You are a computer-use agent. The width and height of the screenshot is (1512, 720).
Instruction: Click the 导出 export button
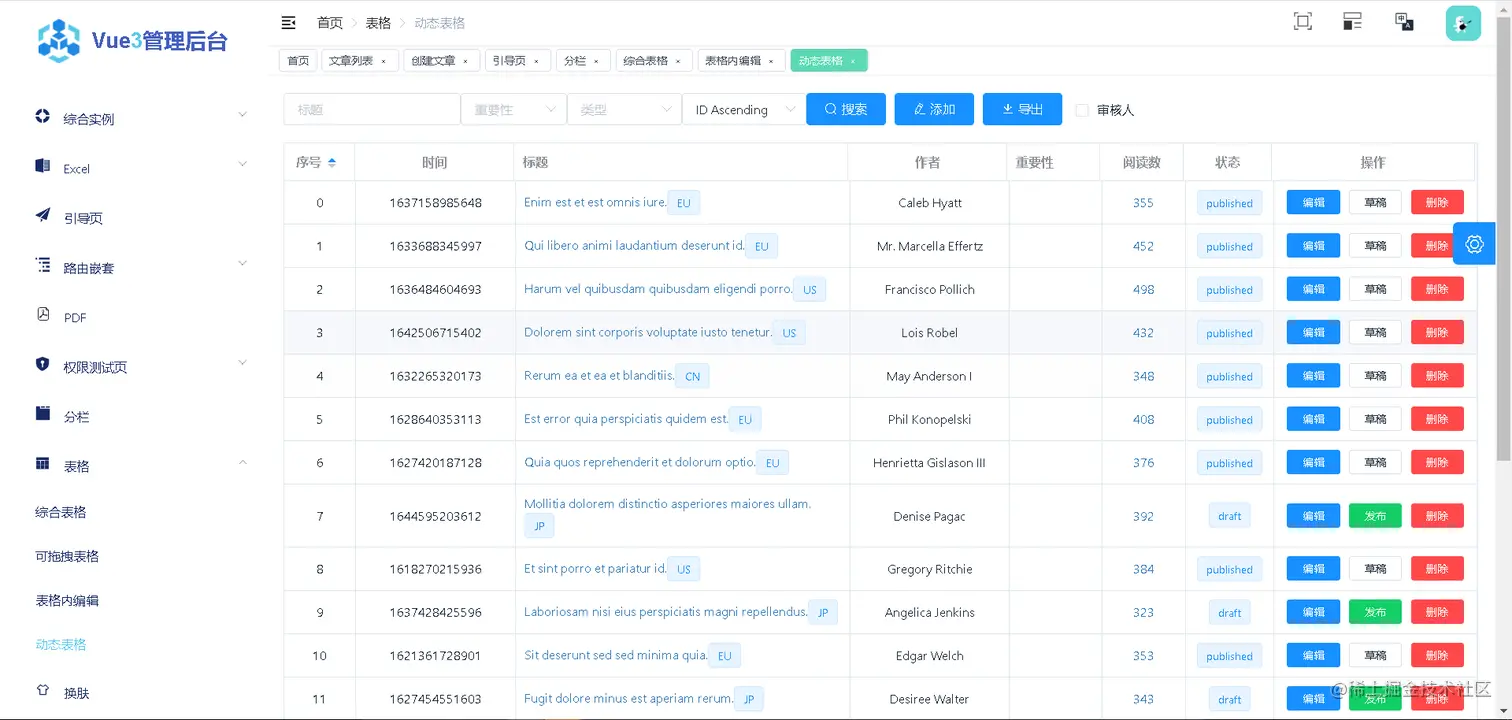tap(1022, 109)
